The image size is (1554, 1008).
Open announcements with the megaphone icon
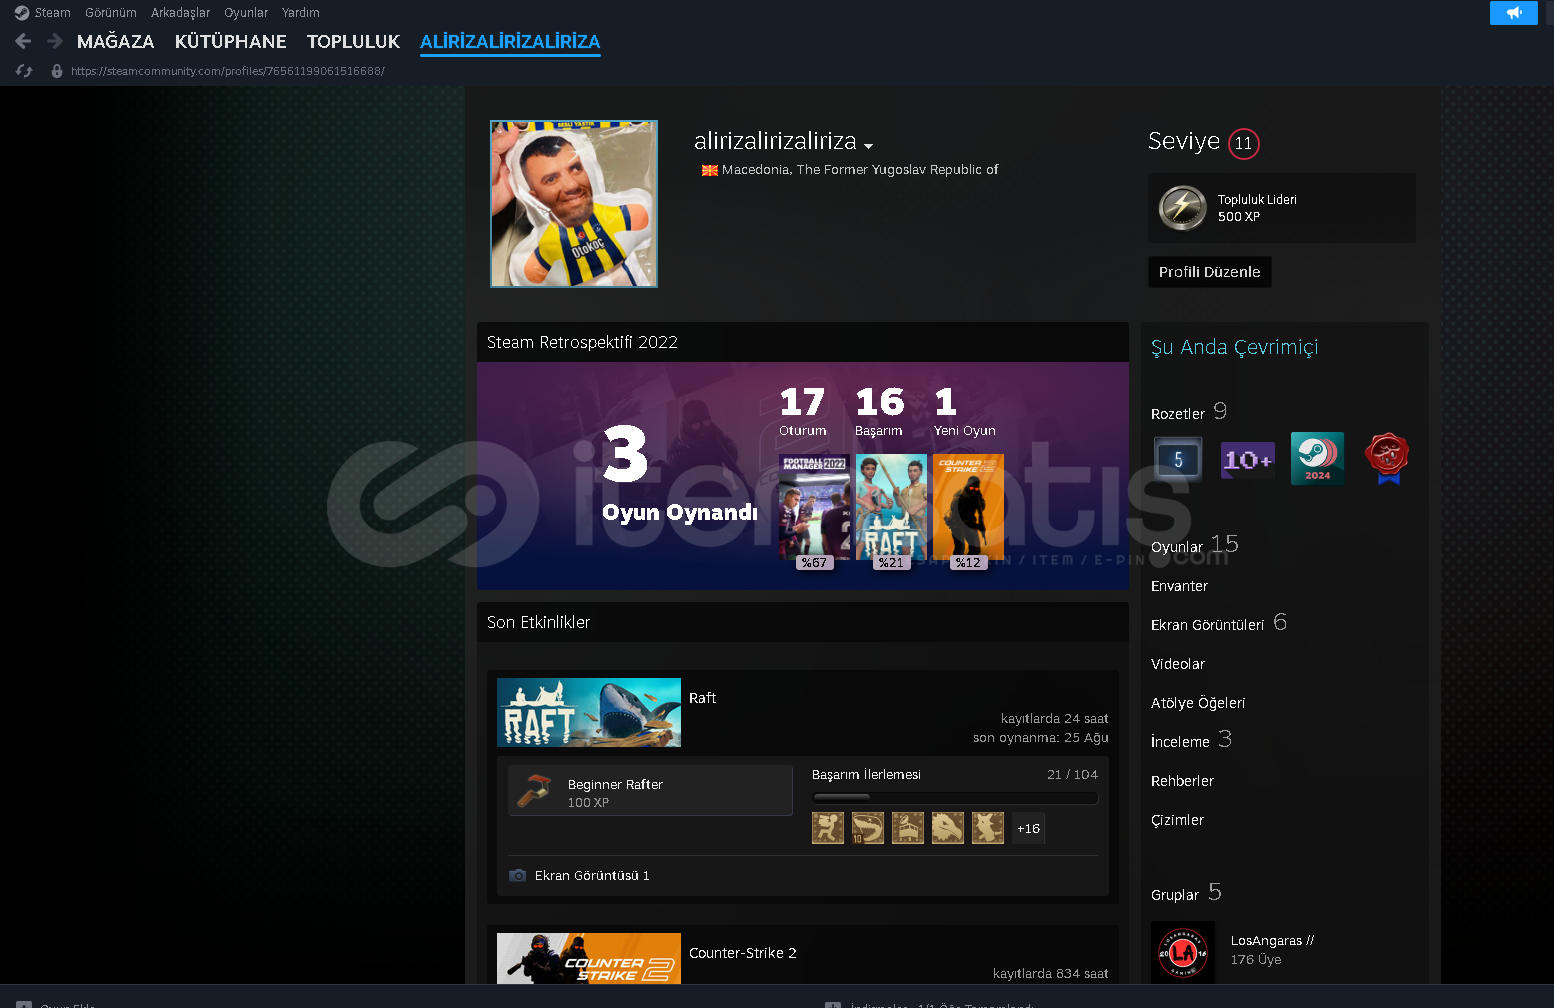[x=1514, y=12]
